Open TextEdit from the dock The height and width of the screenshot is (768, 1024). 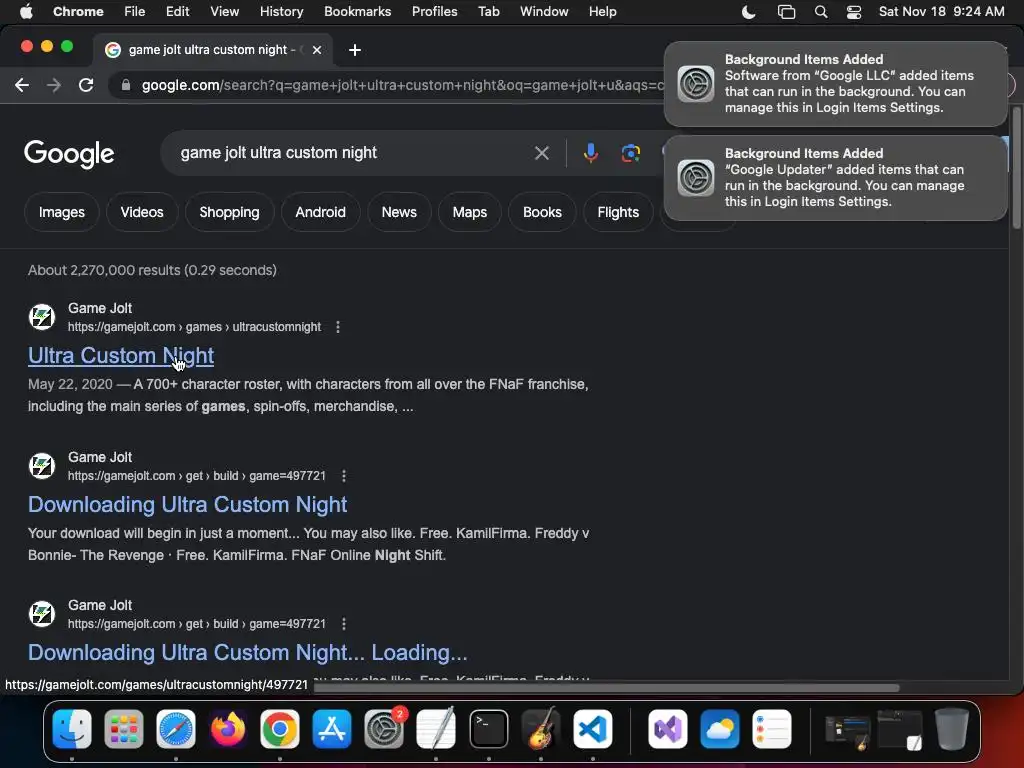tap(436, 729)
